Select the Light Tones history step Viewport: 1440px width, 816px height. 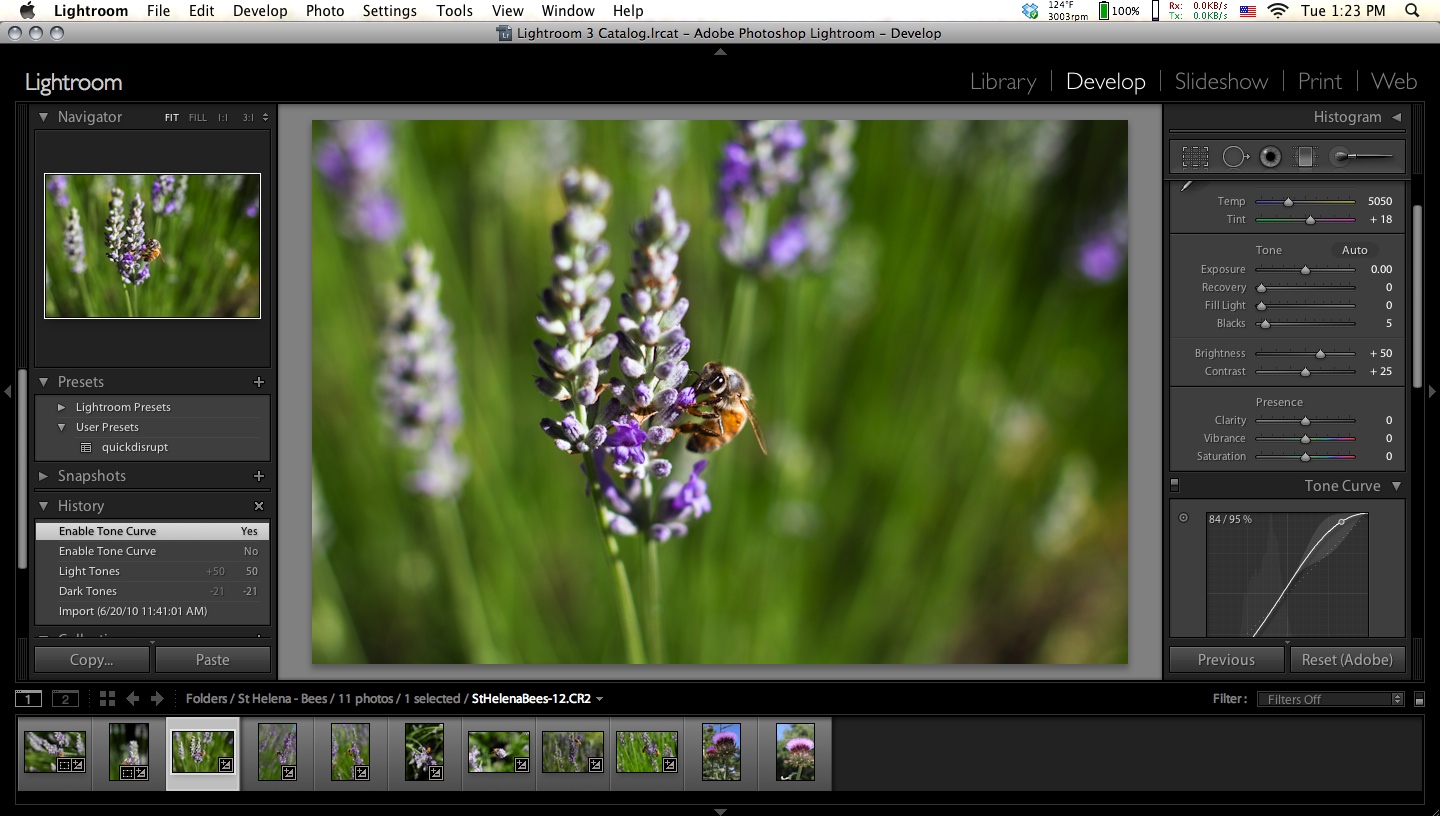click(x=152, y=571)
